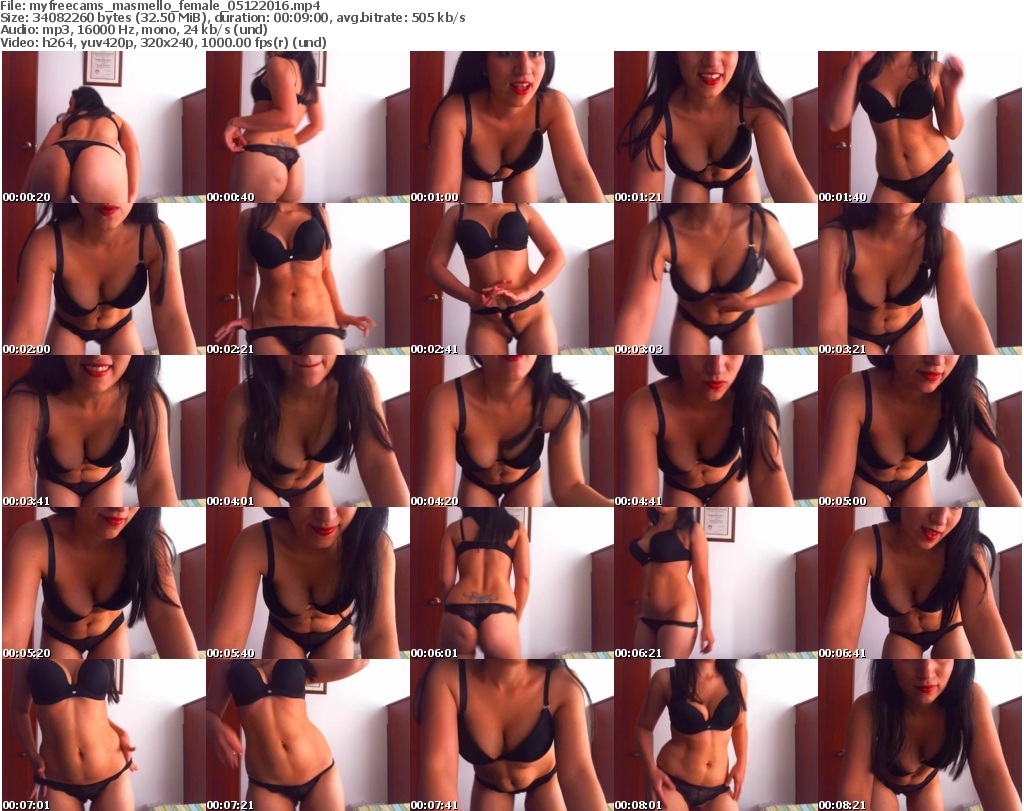Screen dimensions: 1024x811
Task: Select the thumbnail frame stamped 00:00:40
Action: coord(308,127)
